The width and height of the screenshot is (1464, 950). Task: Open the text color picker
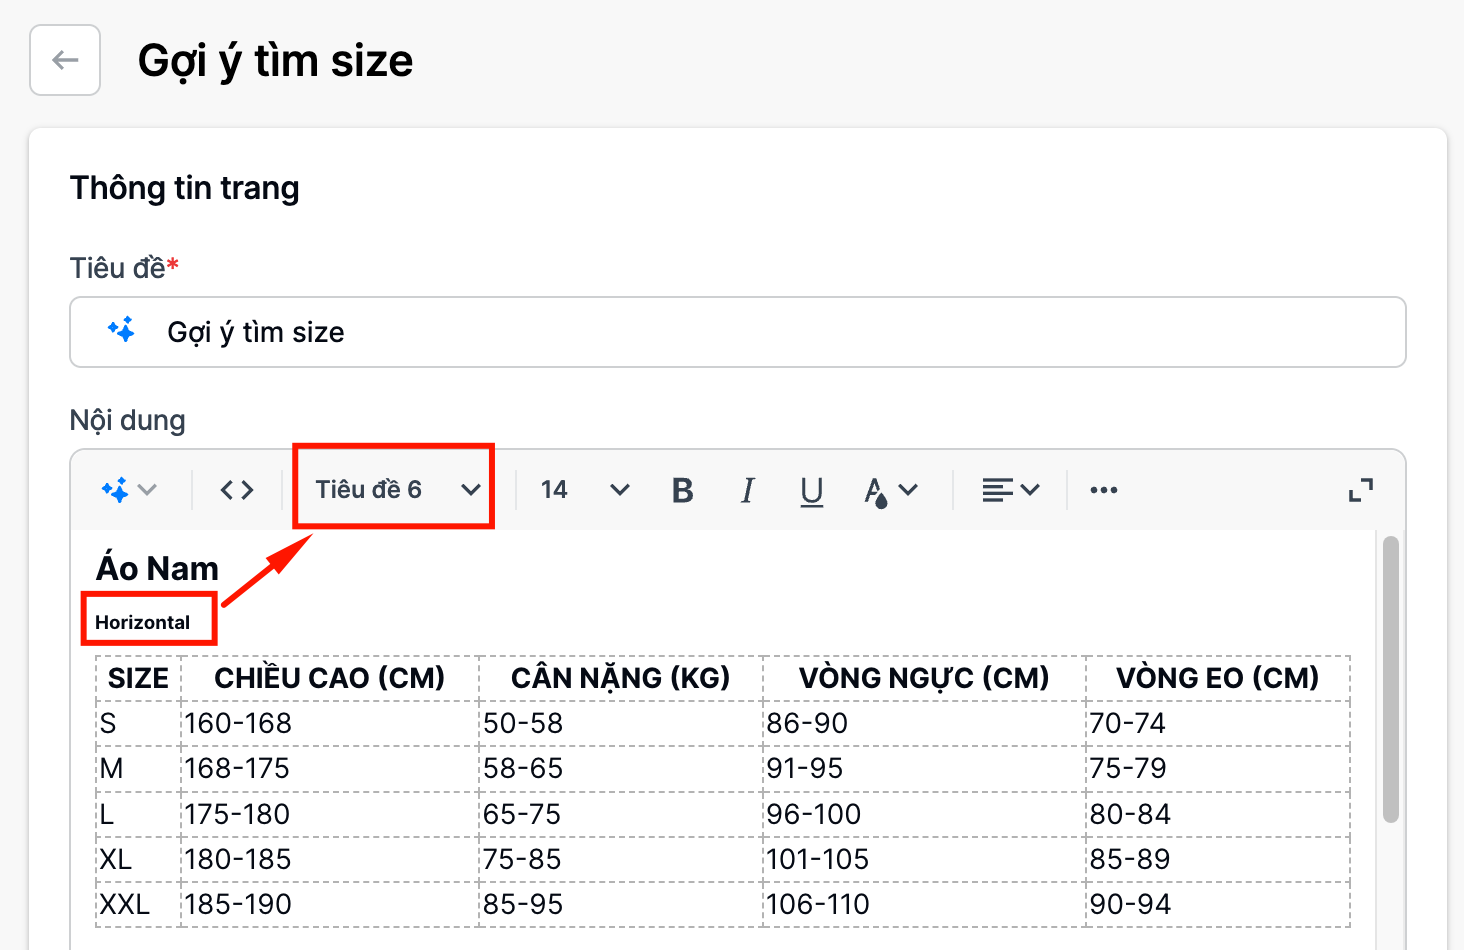(890, 490)
